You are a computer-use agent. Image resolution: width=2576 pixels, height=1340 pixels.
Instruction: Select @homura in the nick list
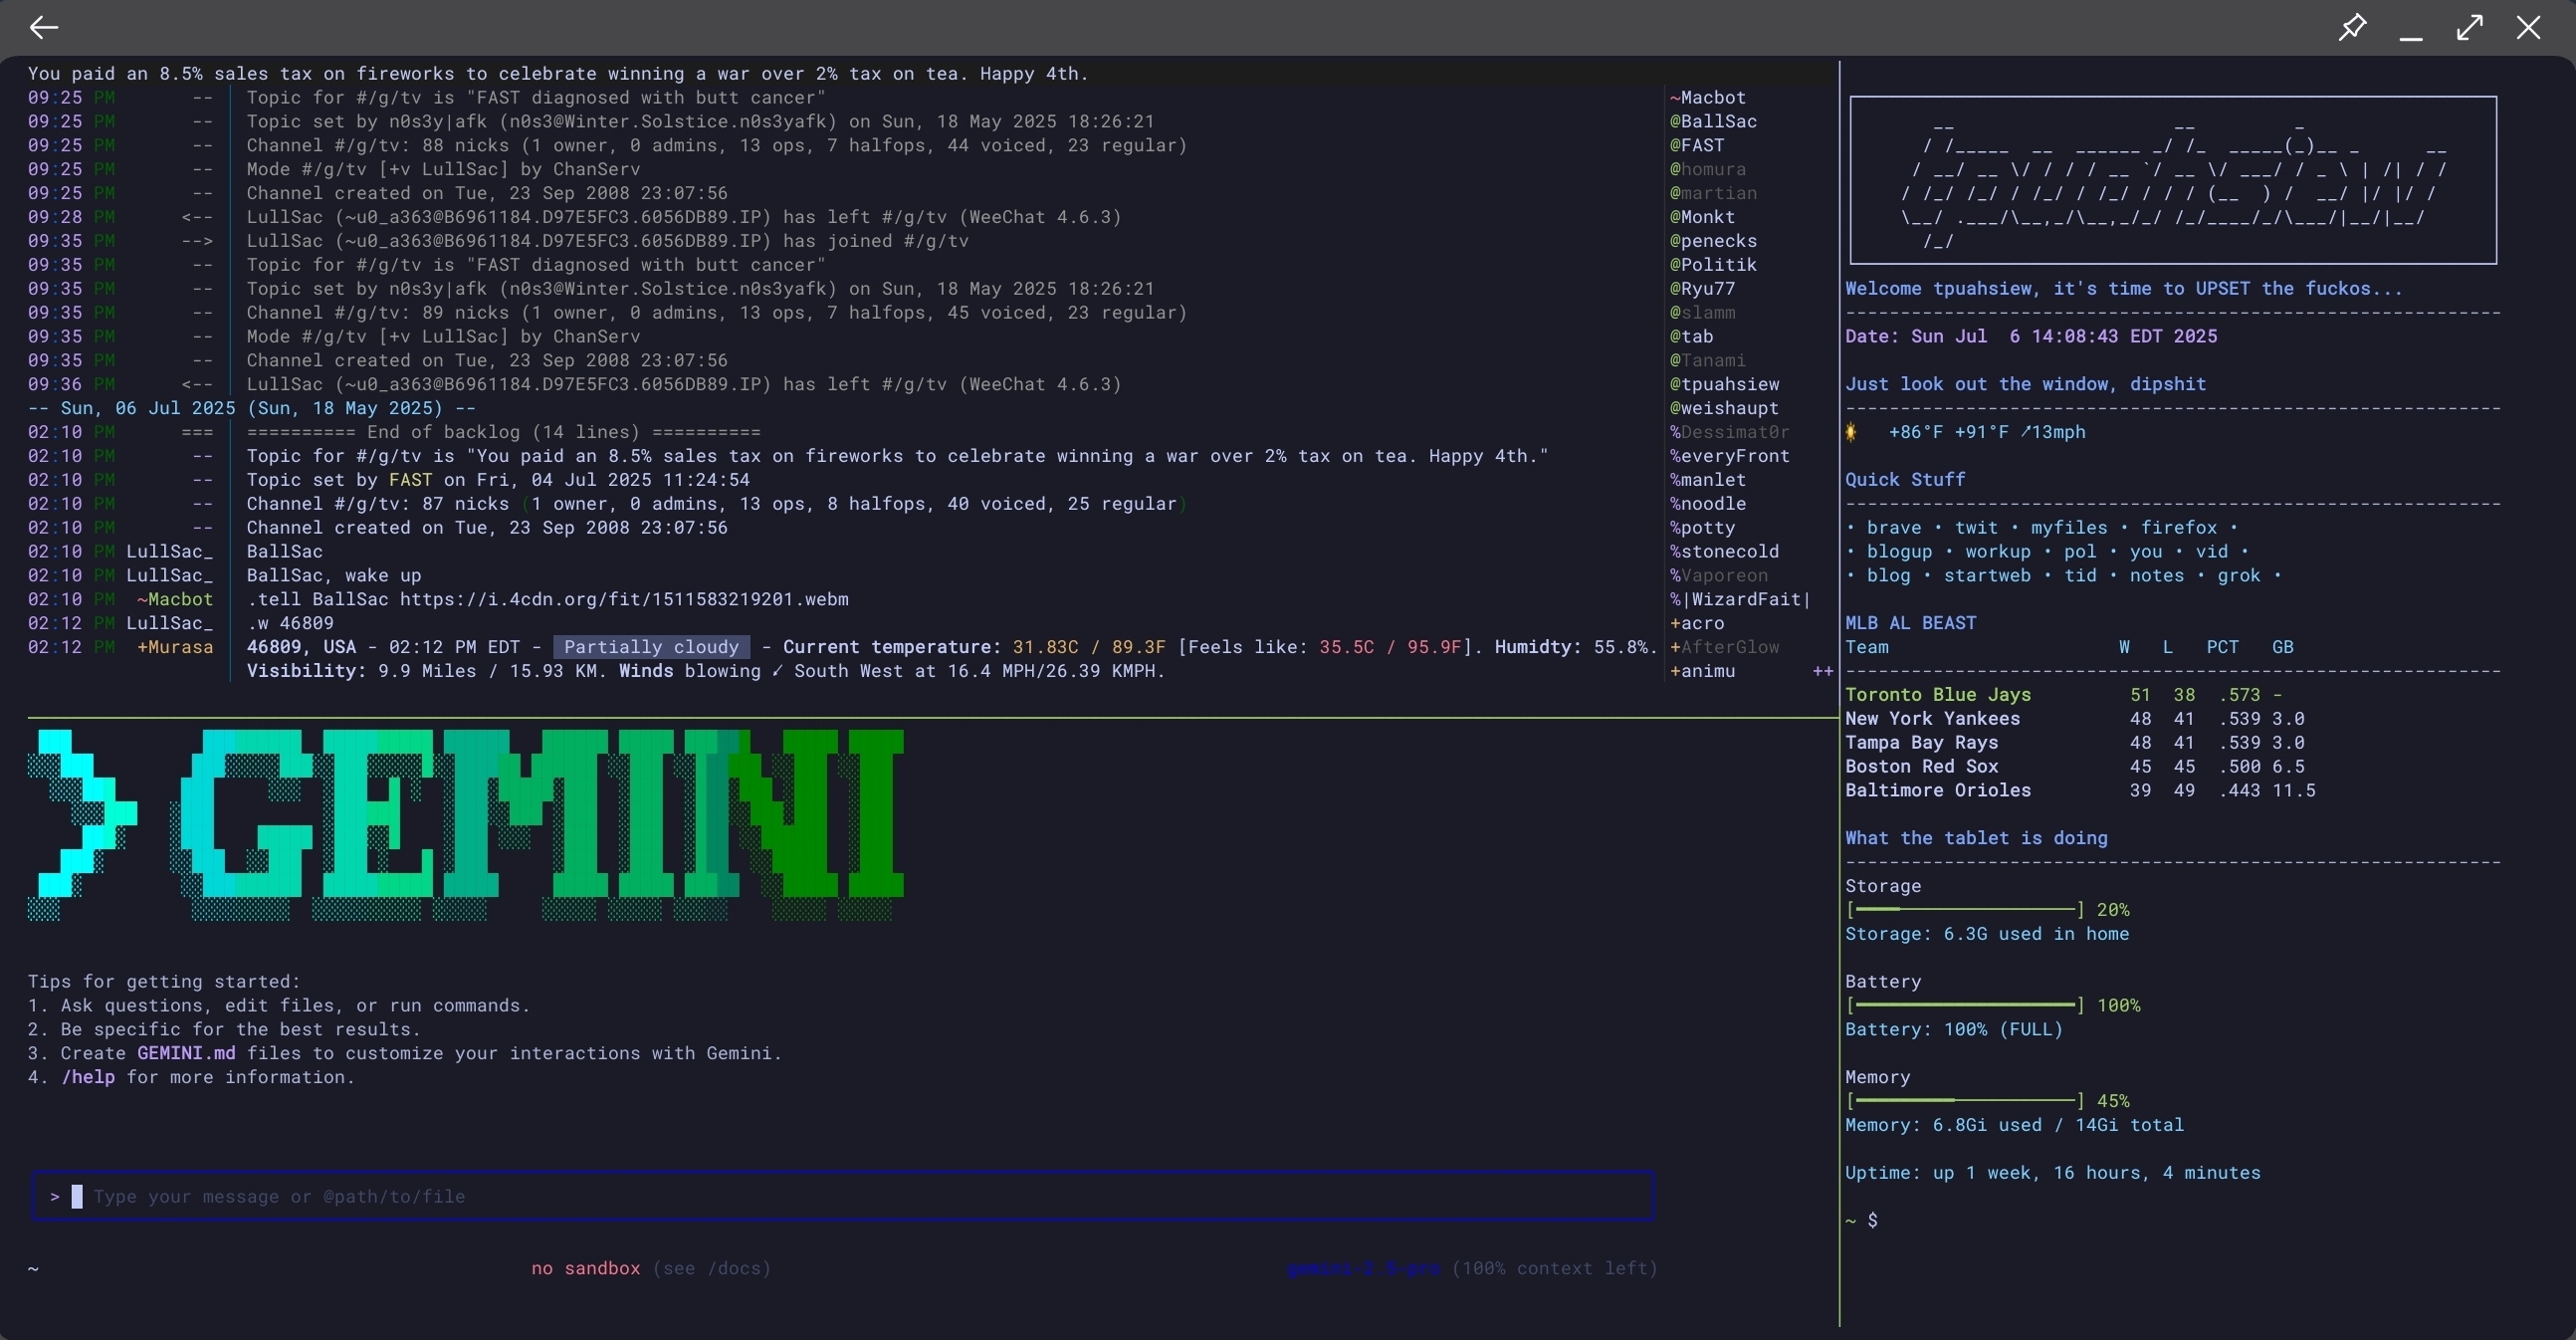pyautogui.click(x=1708, y=169)
